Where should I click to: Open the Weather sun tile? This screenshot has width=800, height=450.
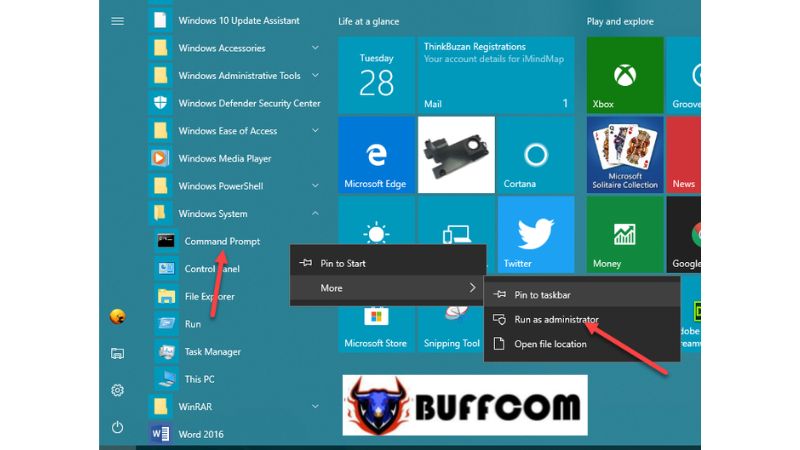(x=377, y=220)
